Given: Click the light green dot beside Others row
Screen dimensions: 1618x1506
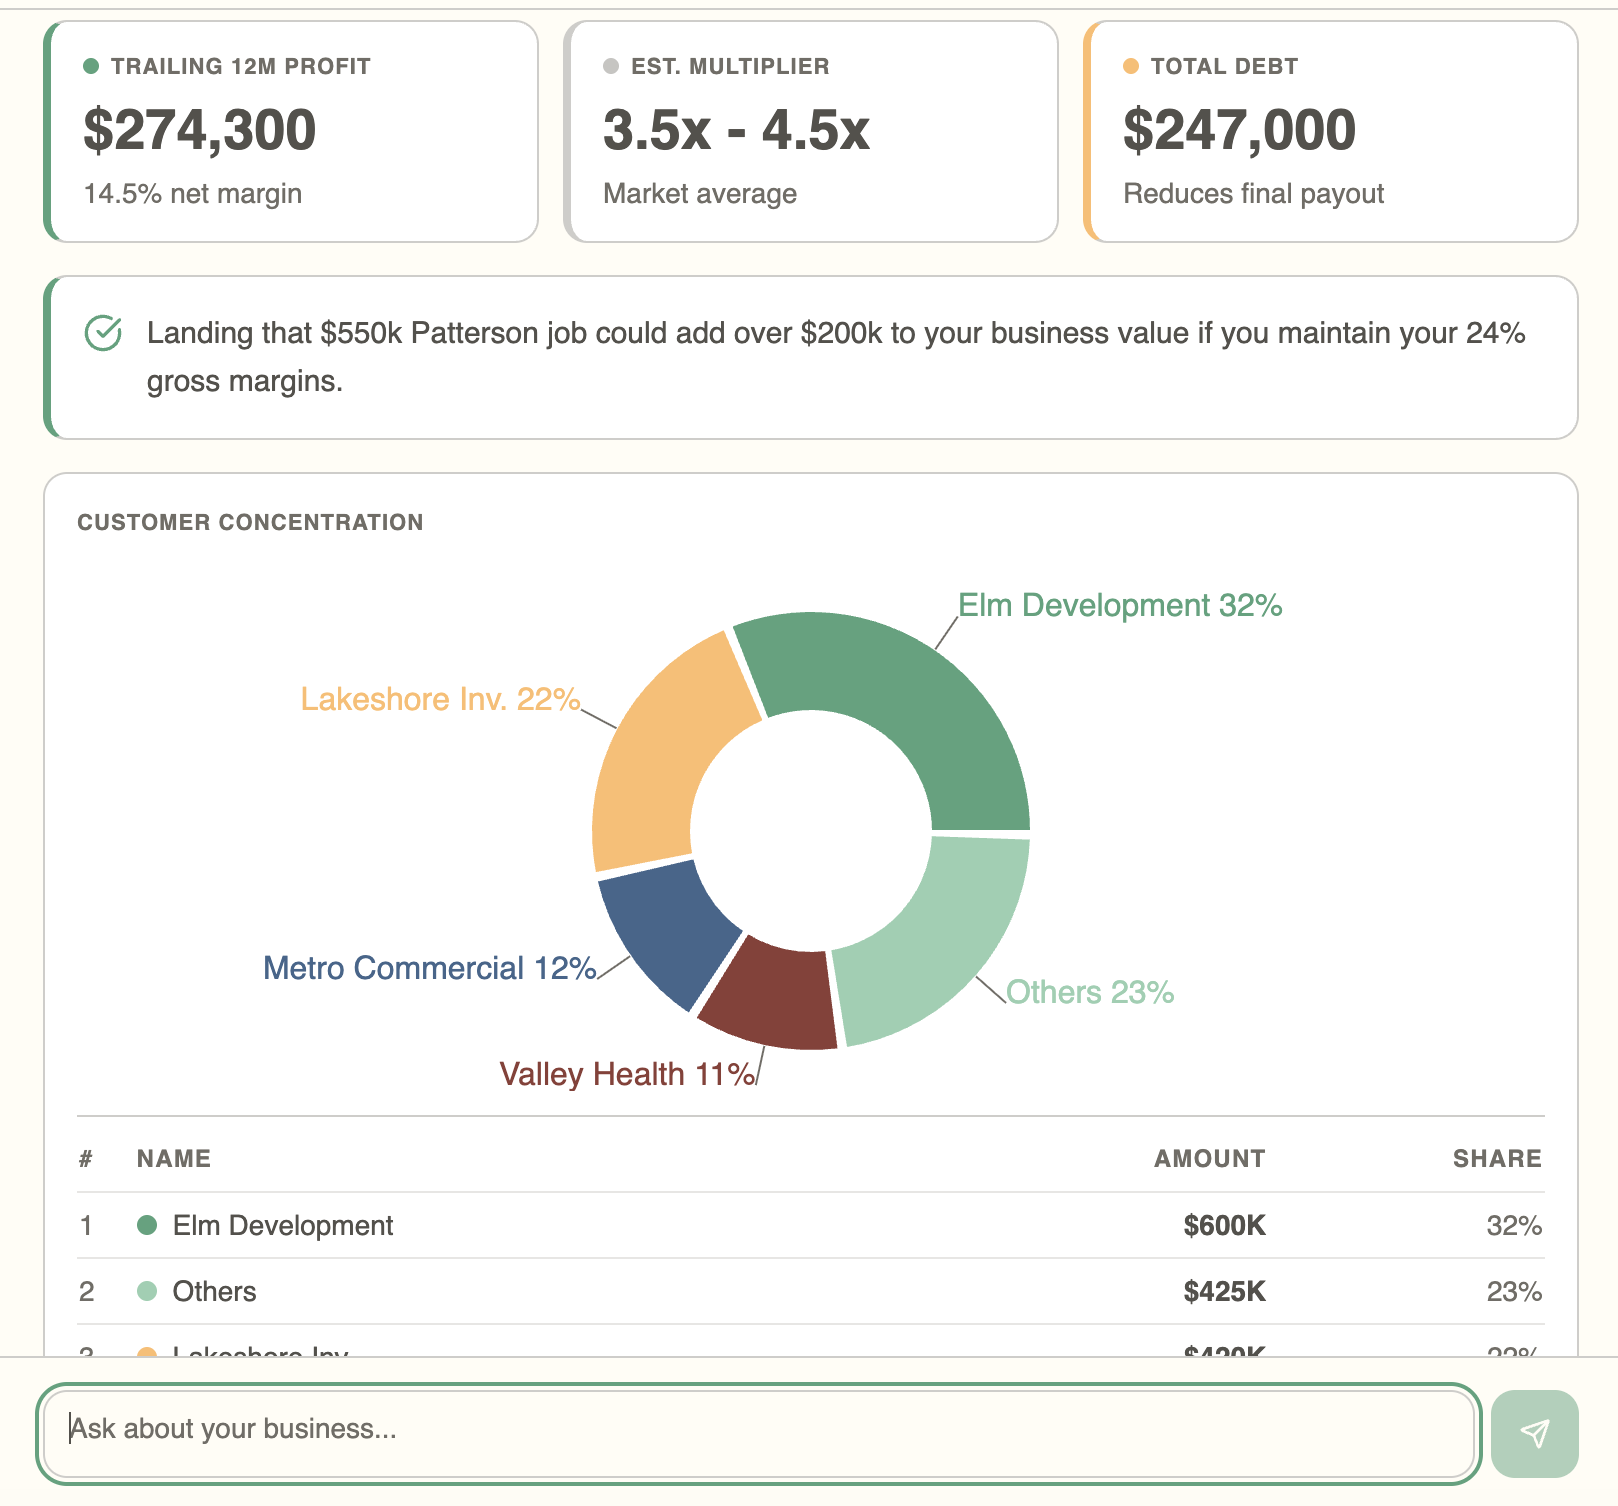Looking at the screenshot, I should coord(148,1290).
